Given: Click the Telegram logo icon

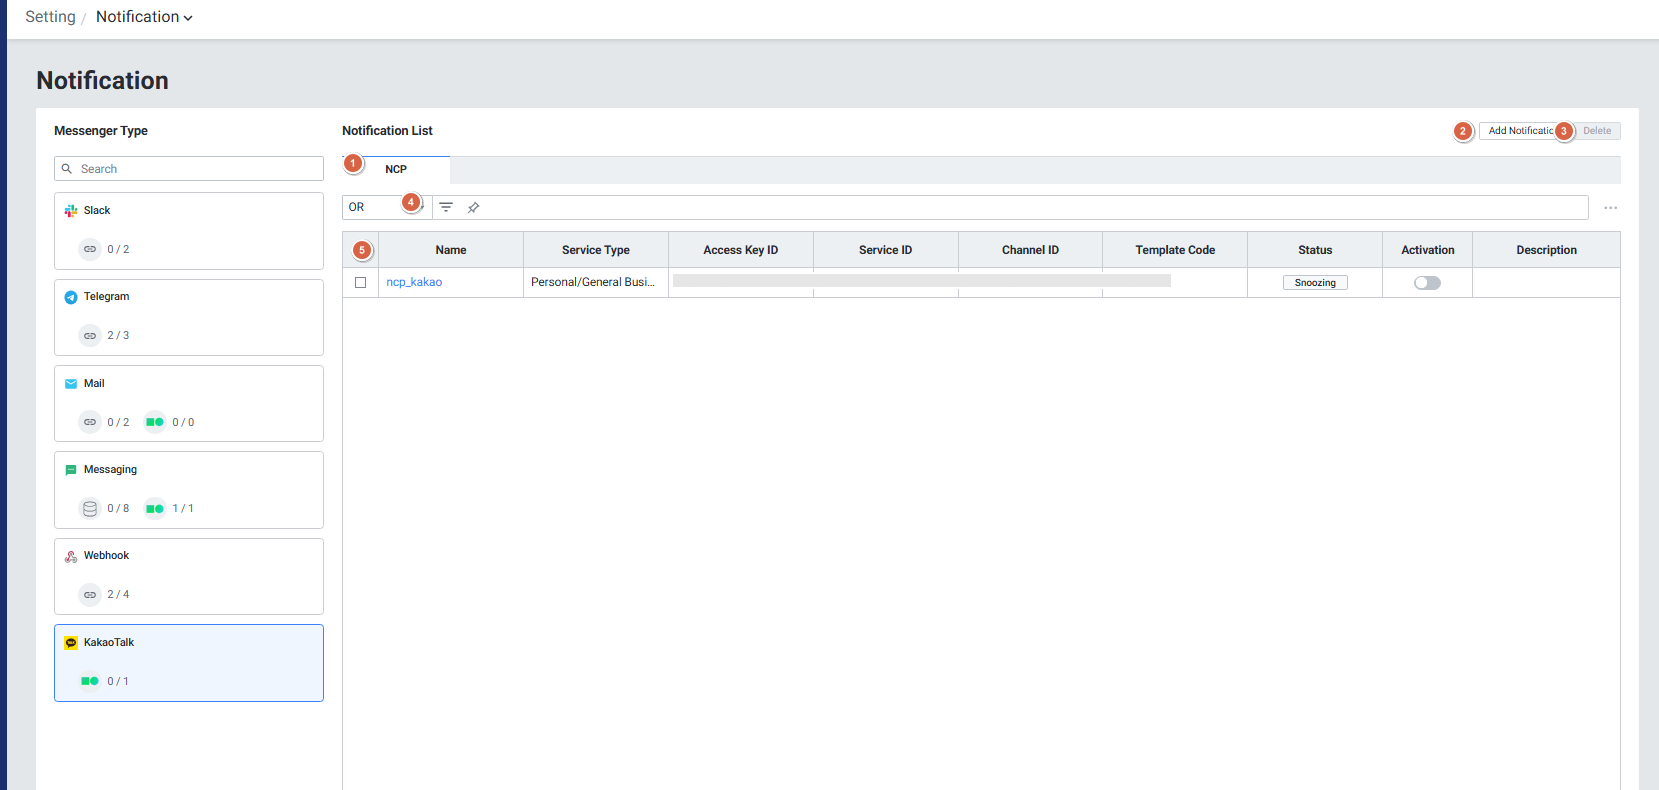Looking at the screenshot, I should click(x=71, y=297).
